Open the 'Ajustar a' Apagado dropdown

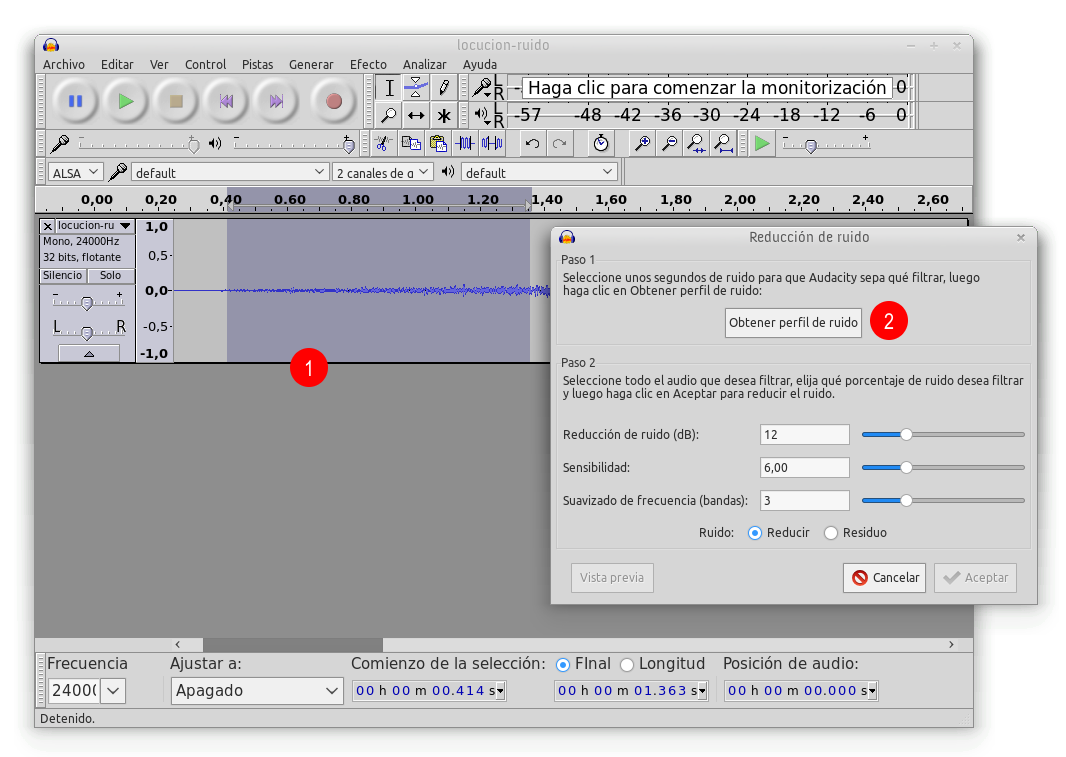pos(257,691)
